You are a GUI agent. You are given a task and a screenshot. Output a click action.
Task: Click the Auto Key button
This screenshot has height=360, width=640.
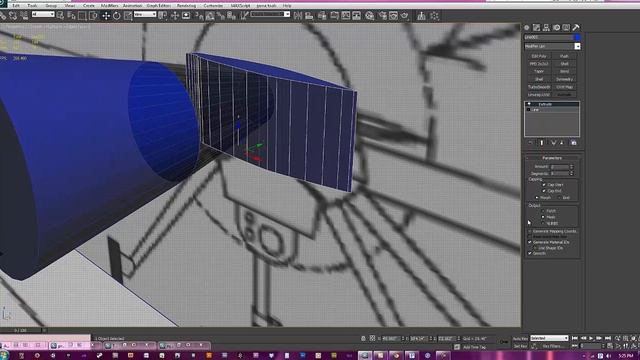(520, 339)
